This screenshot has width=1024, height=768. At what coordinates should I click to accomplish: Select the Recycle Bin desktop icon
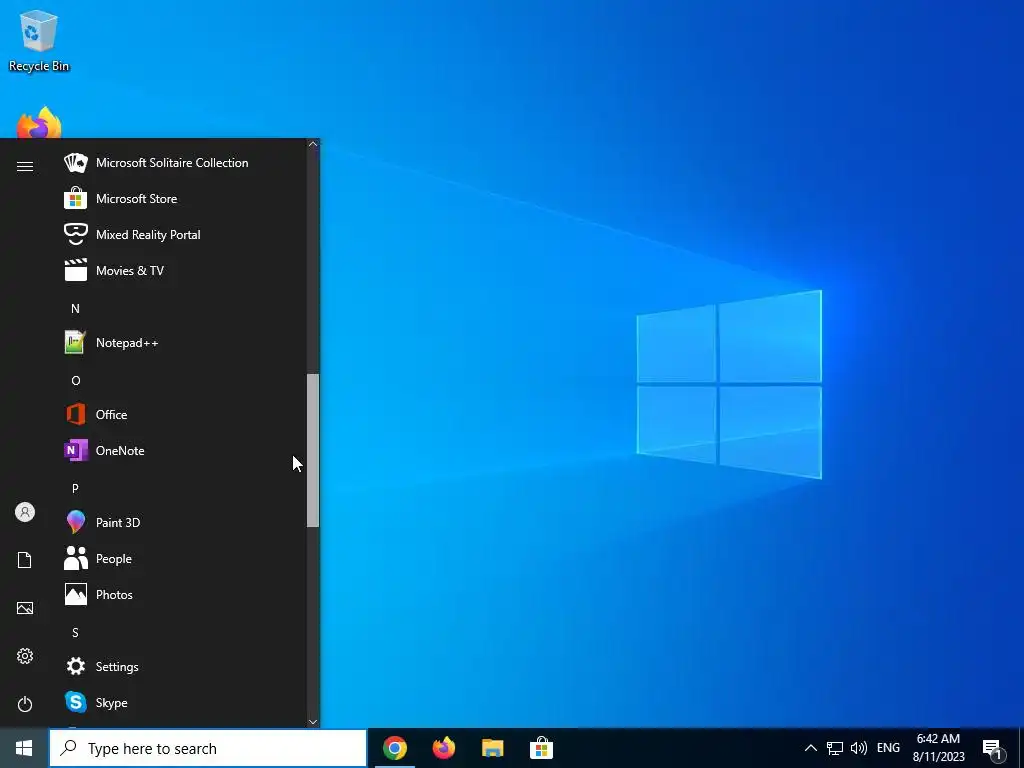click(39, 40)
